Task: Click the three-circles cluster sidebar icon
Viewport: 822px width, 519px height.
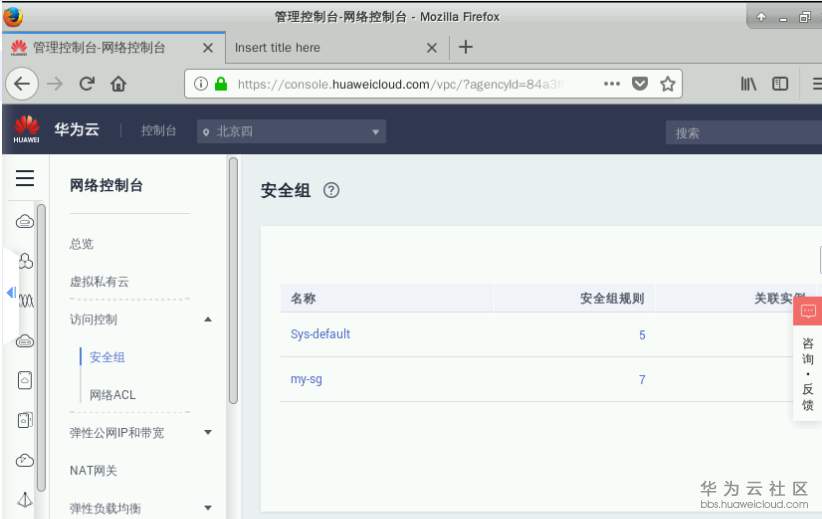Action: pyautogui.click(x=26, y=261)
